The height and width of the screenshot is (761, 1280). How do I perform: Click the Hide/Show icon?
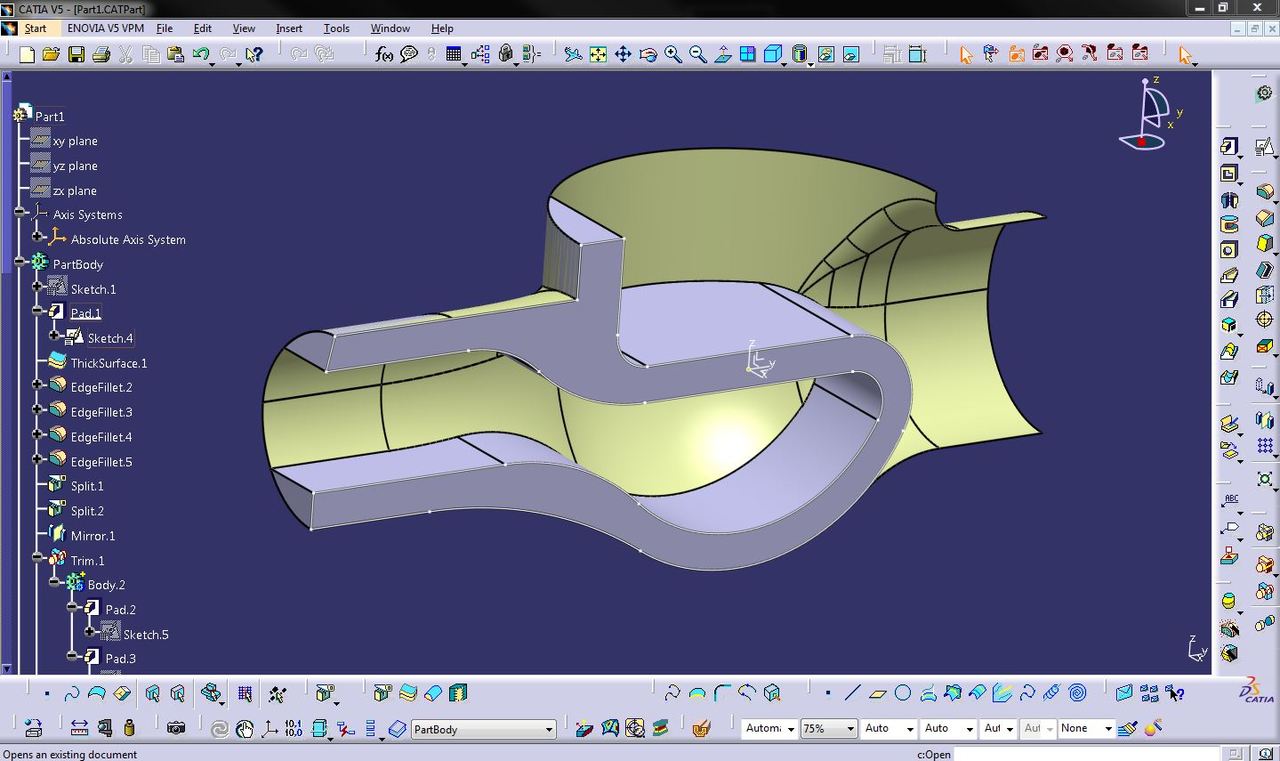coord(826,54)
